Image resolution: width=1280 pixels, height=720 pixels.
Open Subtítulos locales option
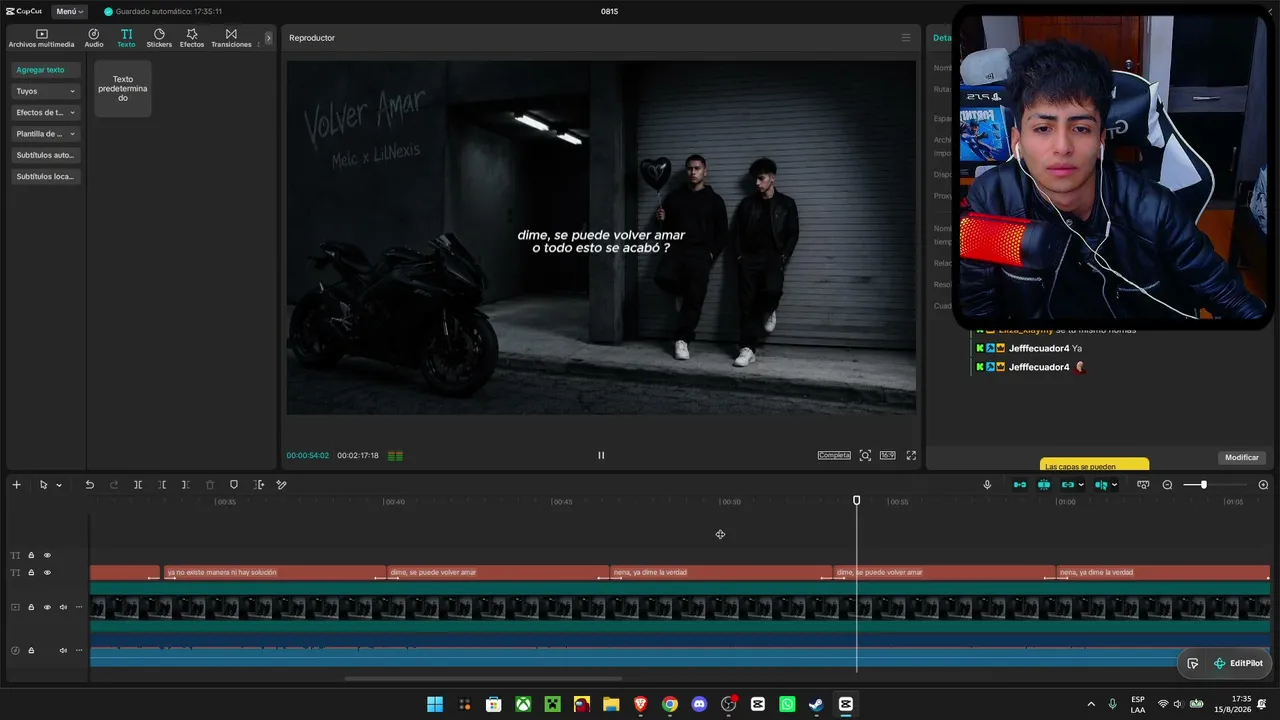(x=46, y=176)
